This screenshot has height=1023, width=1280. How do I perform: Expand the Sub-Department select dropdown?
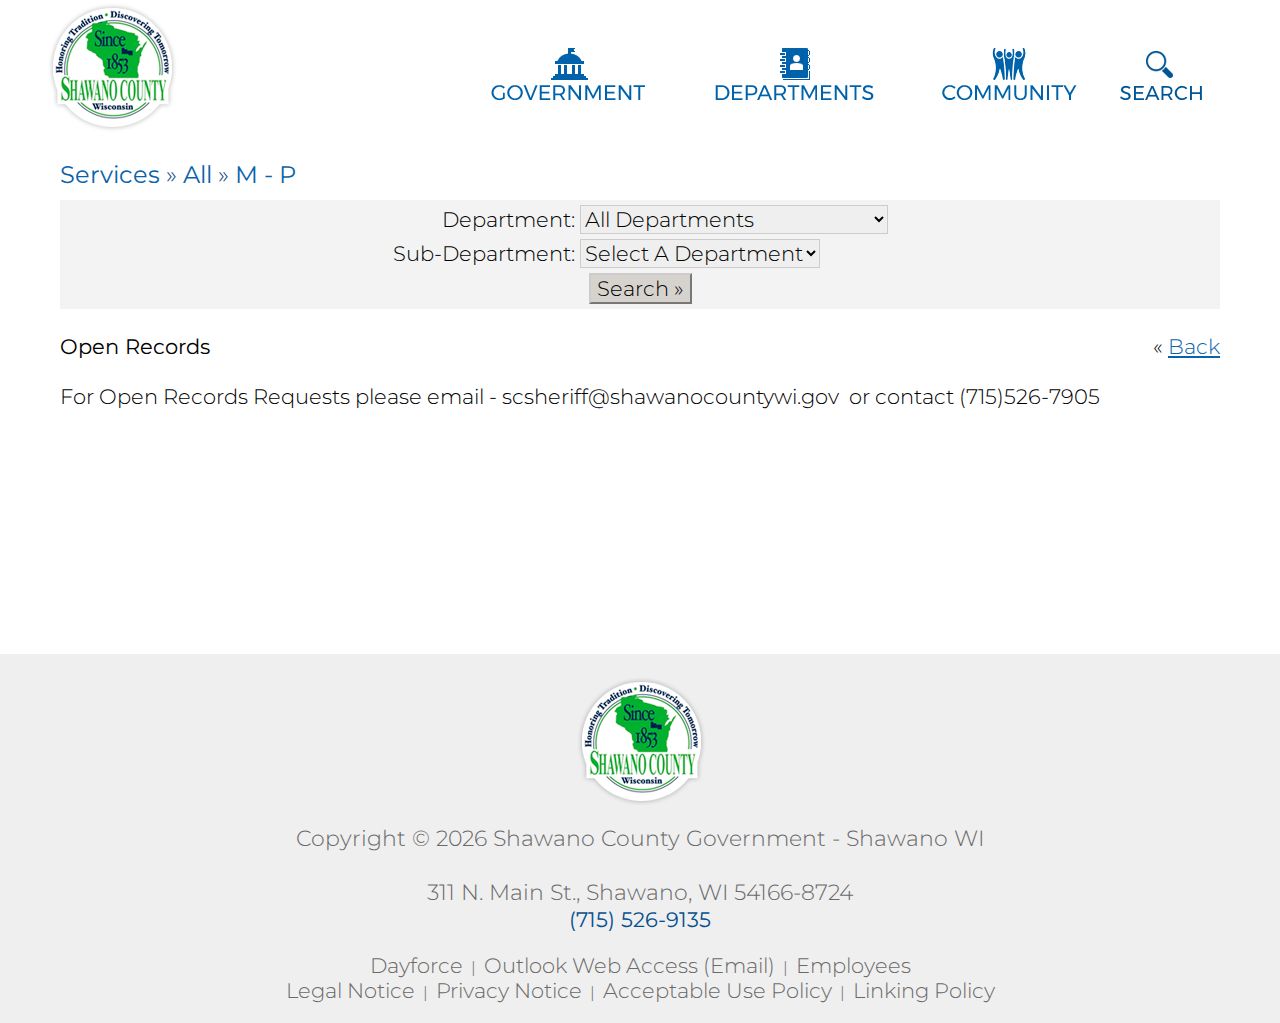(700, 254)
